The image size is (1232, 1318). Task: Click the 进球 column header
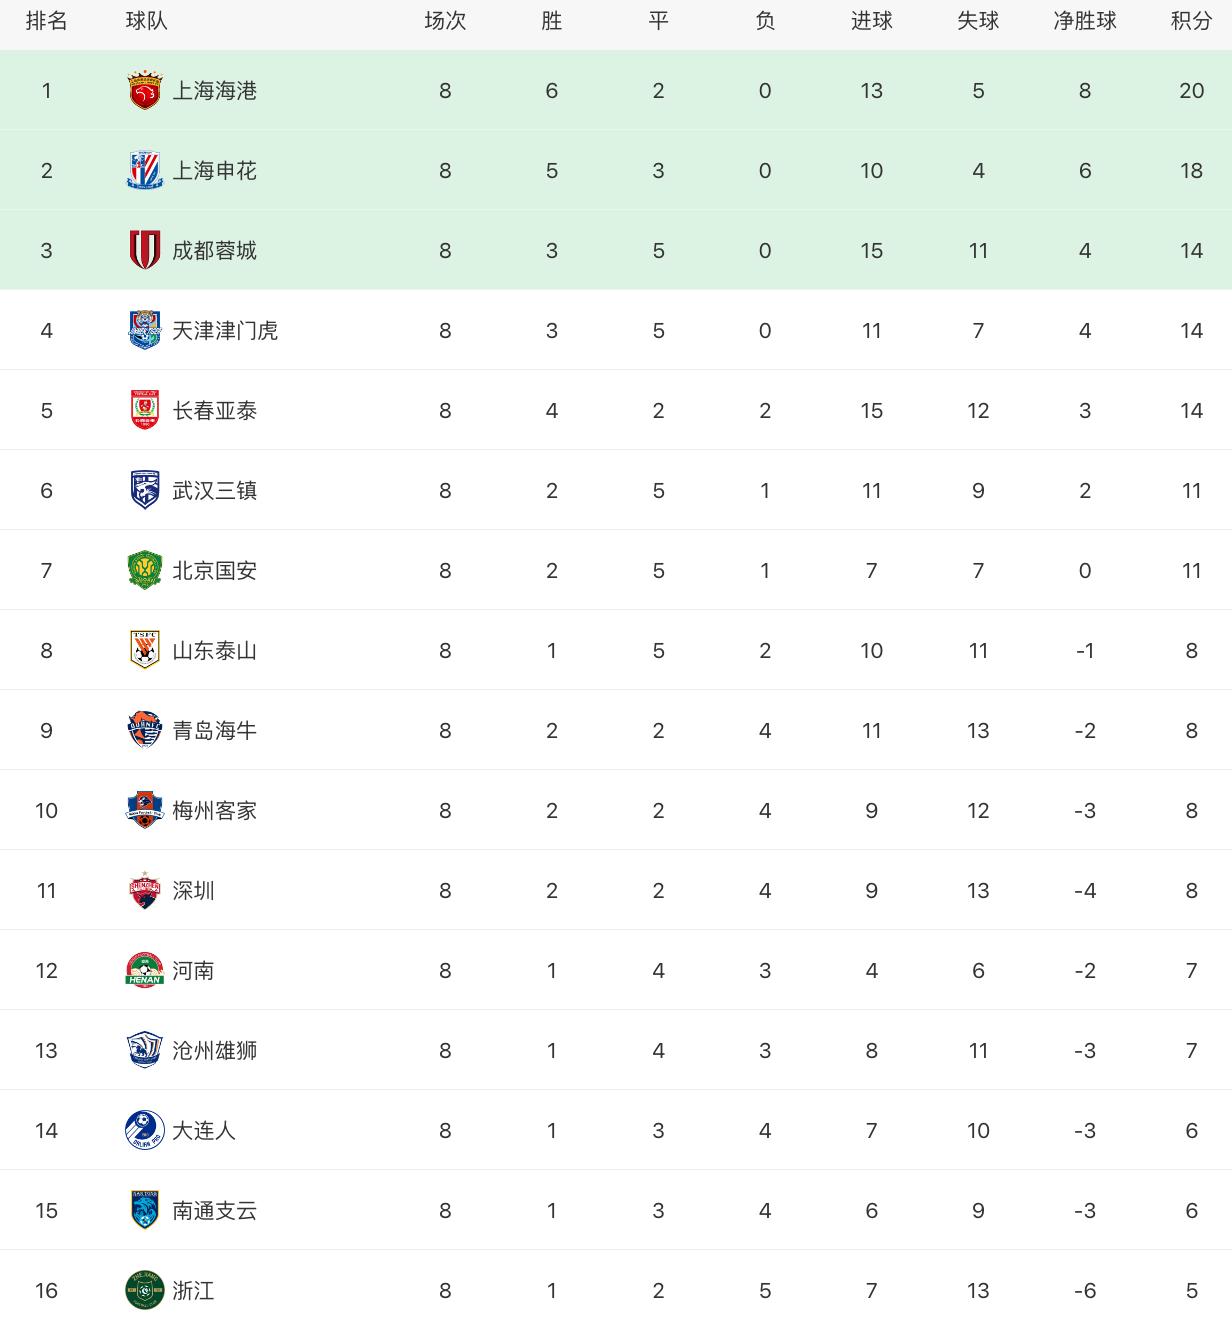[x=871, y=21]
